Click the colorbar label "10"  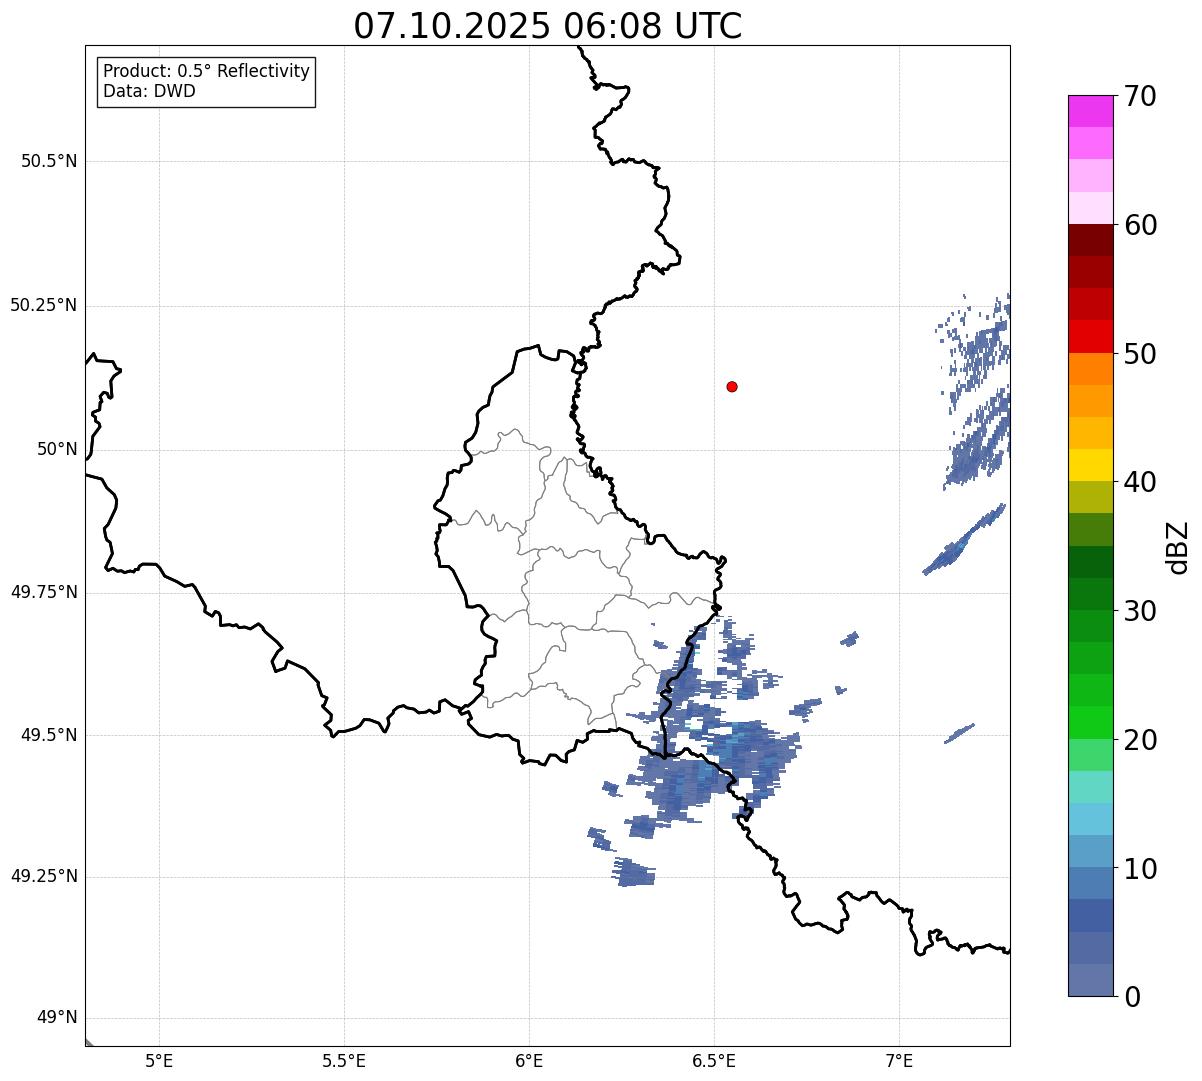click(1139, 869)
